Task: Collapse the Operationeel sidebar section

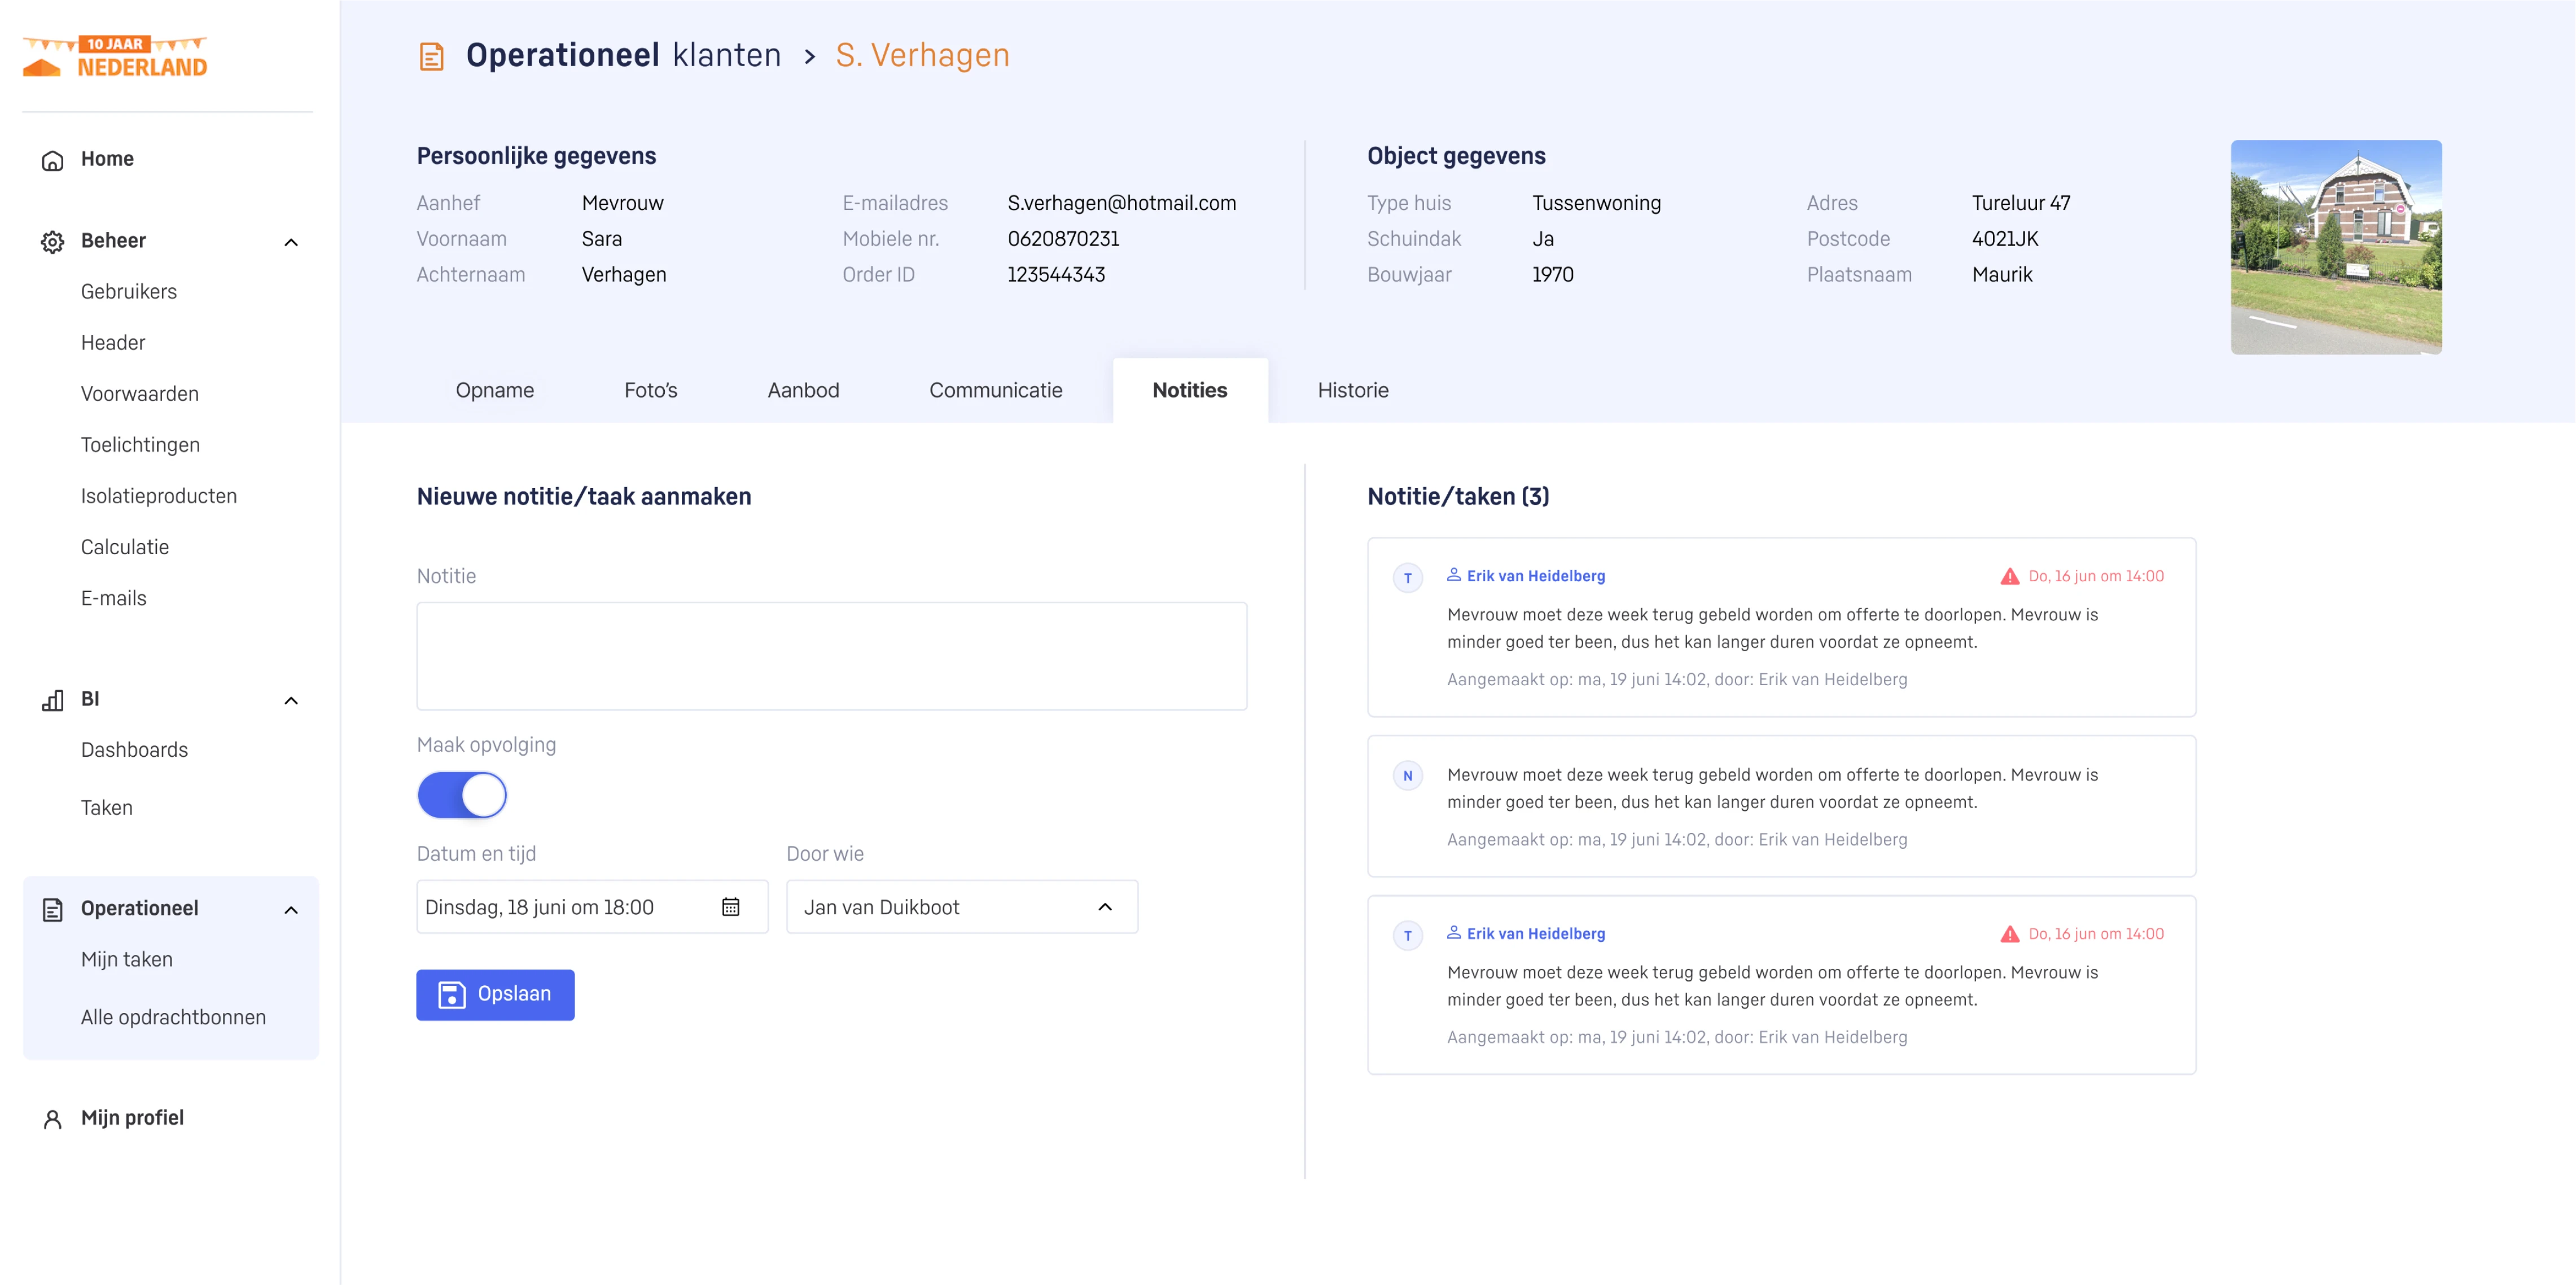Action: pyautogui.click(x=291, y=910)
